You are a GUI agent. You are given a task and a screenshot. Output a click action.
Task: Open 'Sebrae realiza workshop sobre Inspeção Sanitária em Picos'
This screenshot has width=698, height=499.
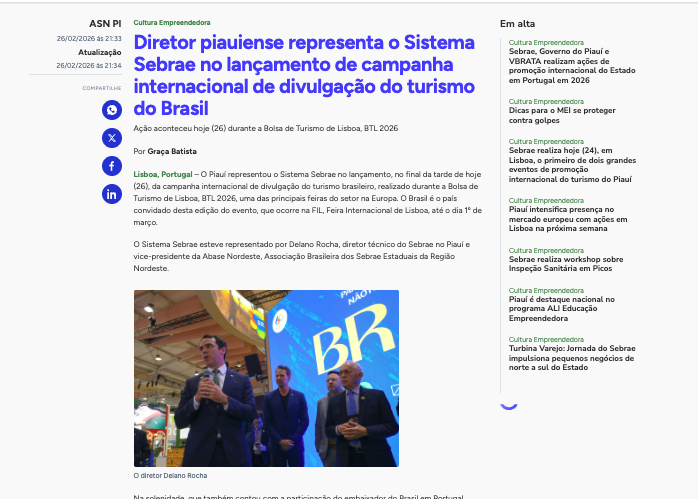pos(566,264)
